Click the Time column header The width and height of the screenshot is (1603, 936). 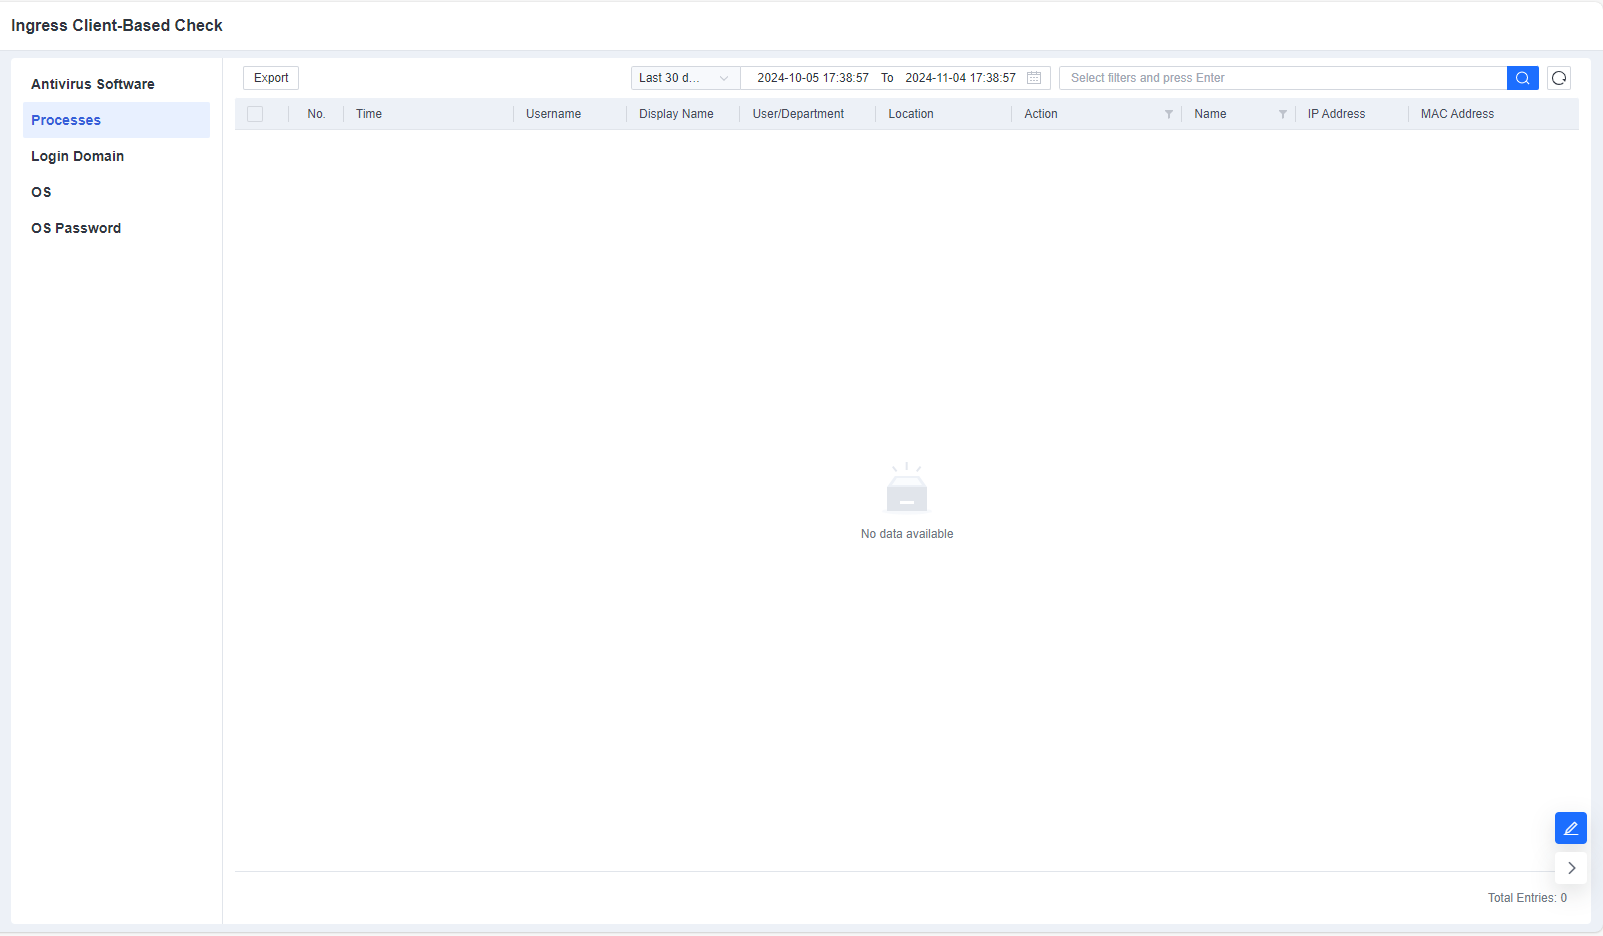(369, 114)
